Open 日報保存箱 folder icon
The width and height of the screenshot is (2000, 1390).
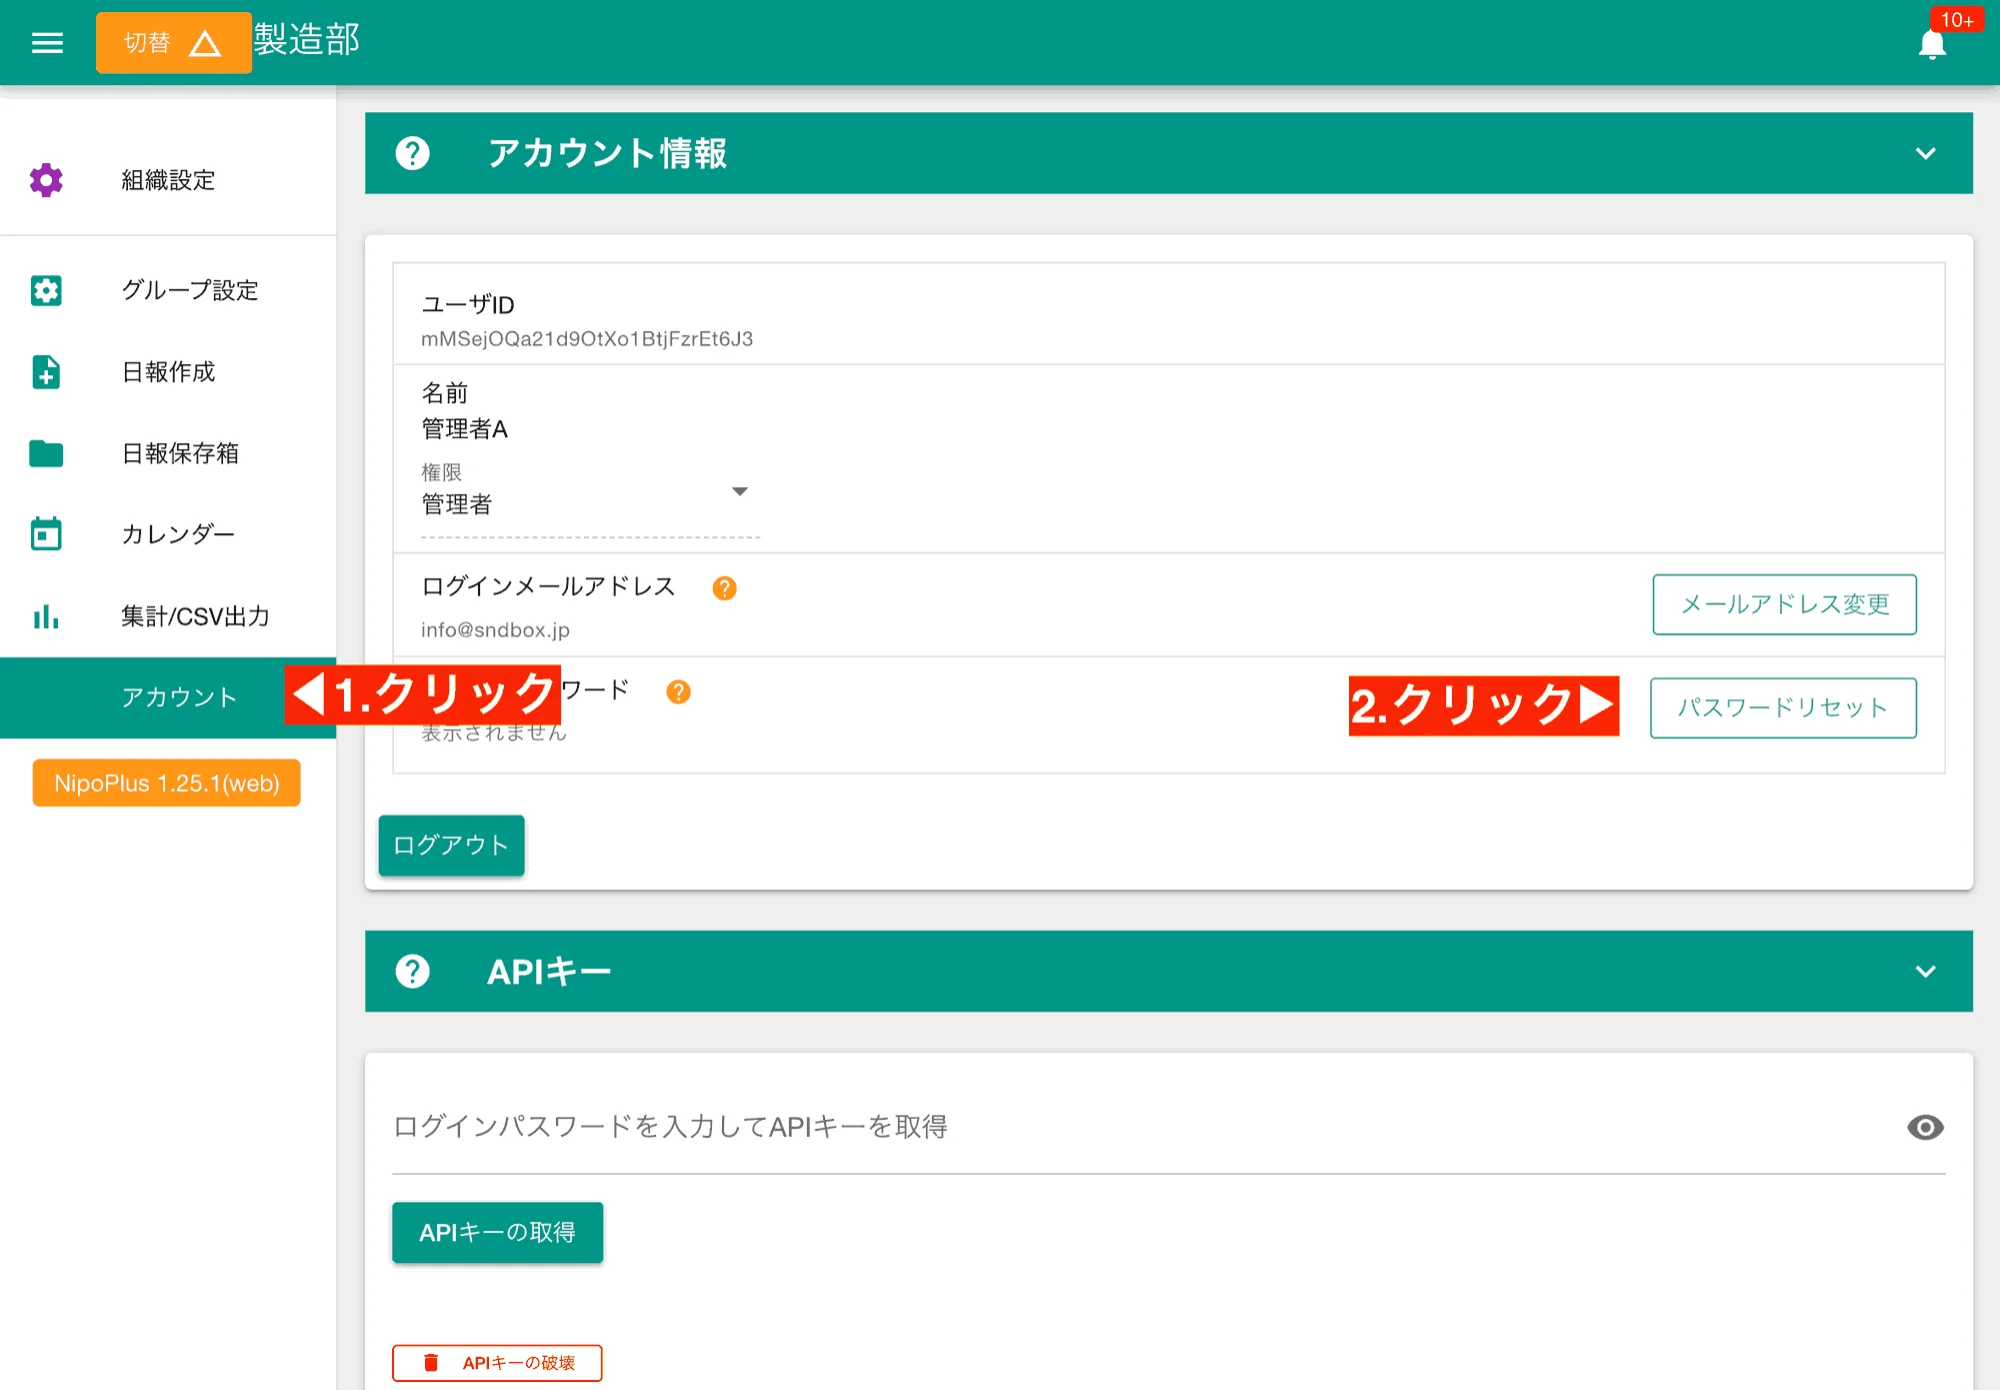(x=46, y=453)
